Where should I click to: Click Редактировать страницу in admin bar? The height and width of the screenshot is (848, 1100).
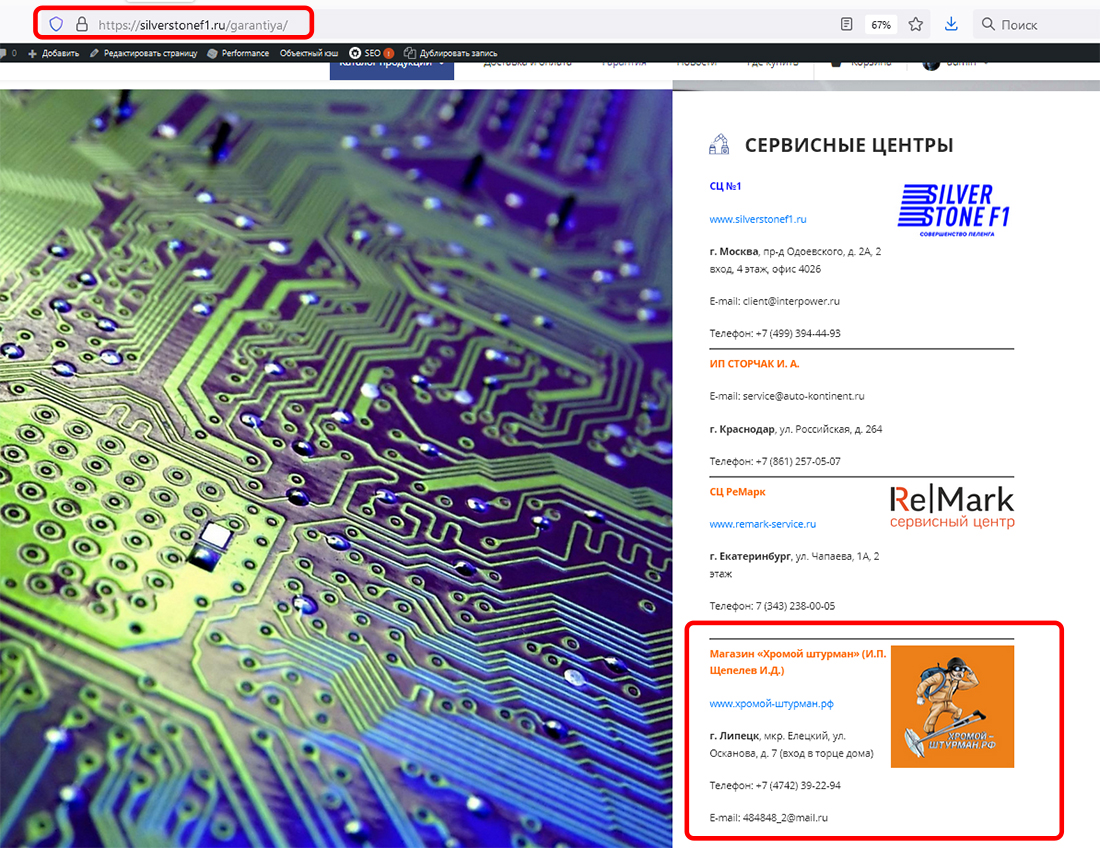(x=144, y=53)
